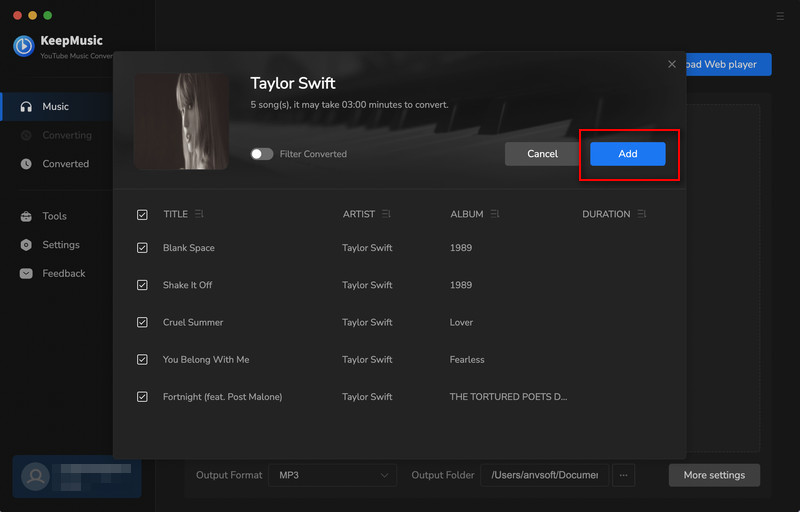Click the Settings hexagon icon
This screenshot has height=512, width=800.
26,245
